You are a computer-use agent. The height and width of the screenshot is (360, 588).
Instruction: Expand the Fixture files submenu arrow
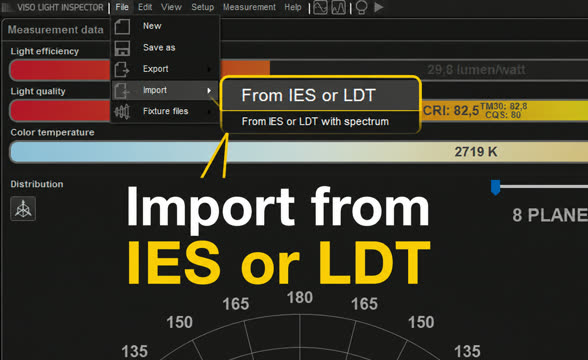[209, 111]
